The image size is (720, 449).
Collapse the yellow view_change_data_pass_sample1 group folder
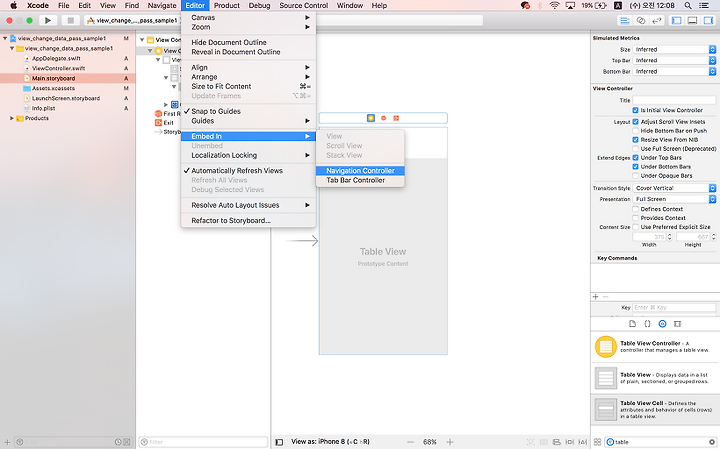click(x=11, y=48)
